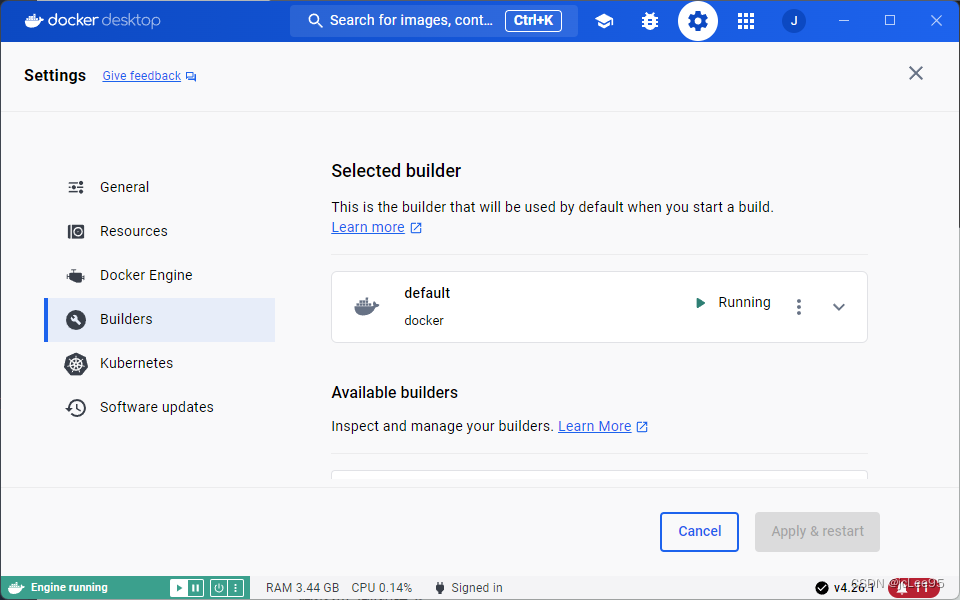Screen dimensions: 960x600
Task: Resume engine with status bar play button
Action: [179, 588]
